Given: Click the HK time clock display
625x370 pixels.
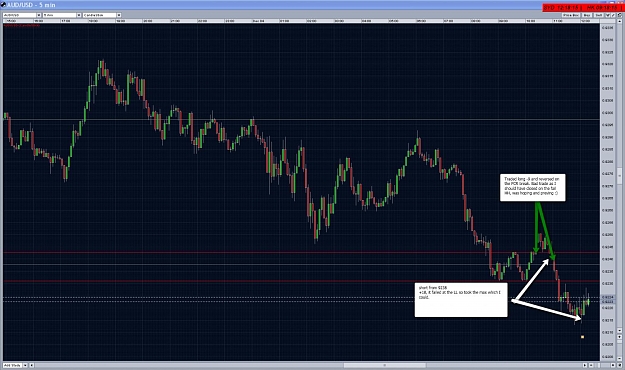Looking at the screenshot, I should (601, 8).
